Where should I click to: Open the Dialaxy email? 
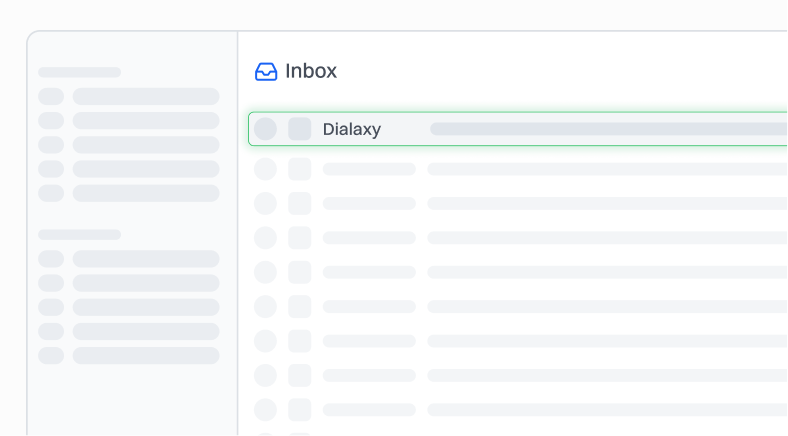coord(352,129)
